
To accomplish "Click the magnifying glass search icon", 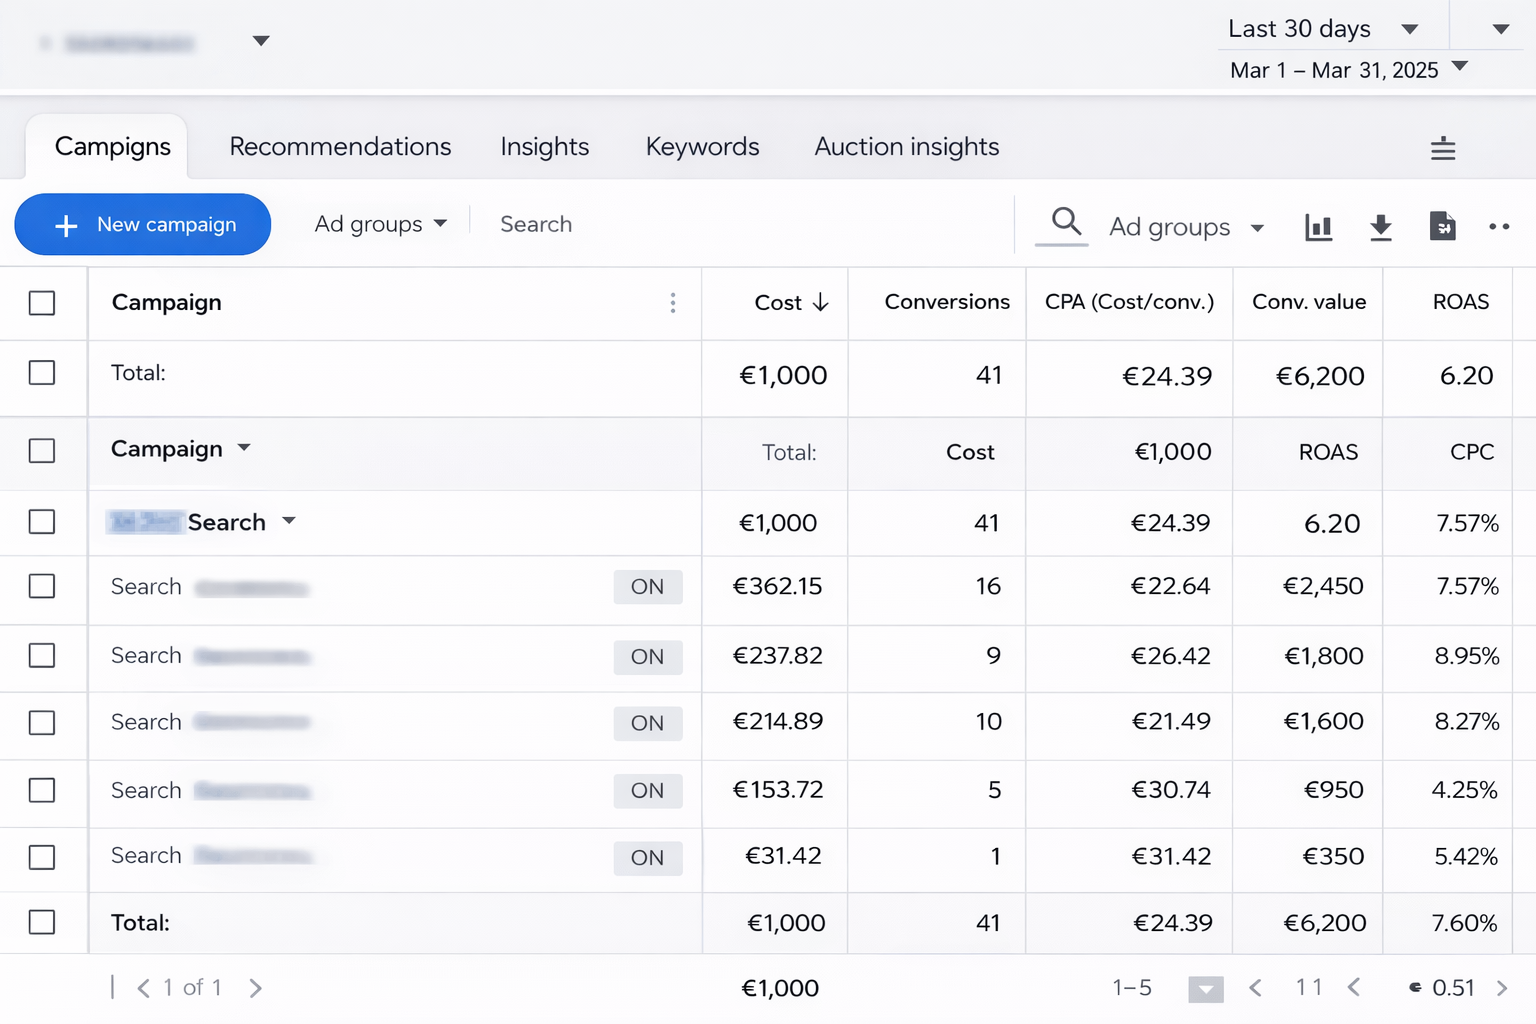I will click(x=1066, y=222).
